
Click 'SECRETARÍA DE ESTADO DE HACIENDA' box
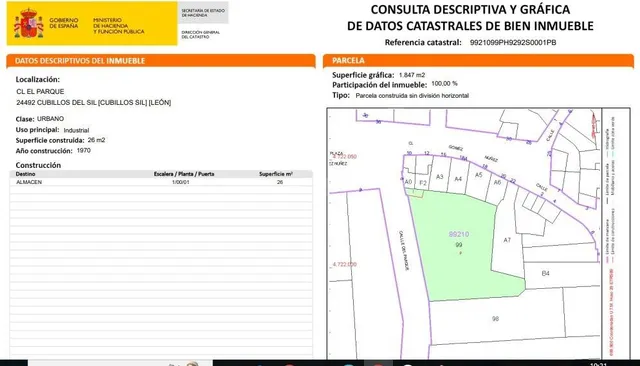203,13
